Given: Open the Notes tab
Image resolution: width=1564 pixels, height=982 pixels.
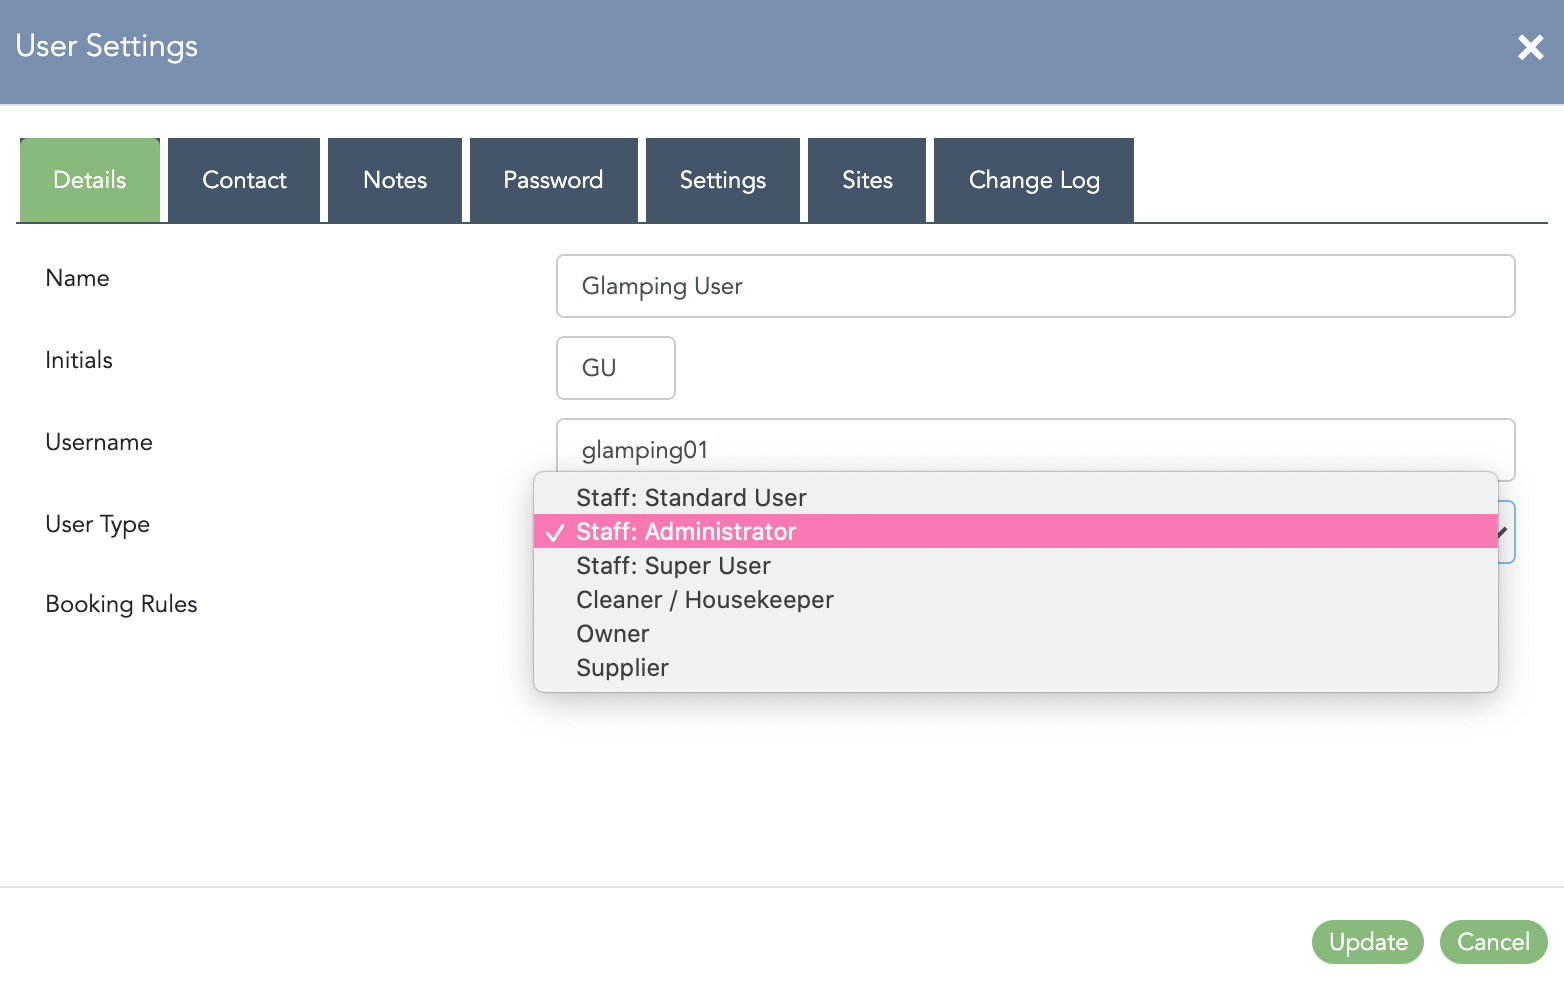Looking at the screenshot, I should 395,180.
